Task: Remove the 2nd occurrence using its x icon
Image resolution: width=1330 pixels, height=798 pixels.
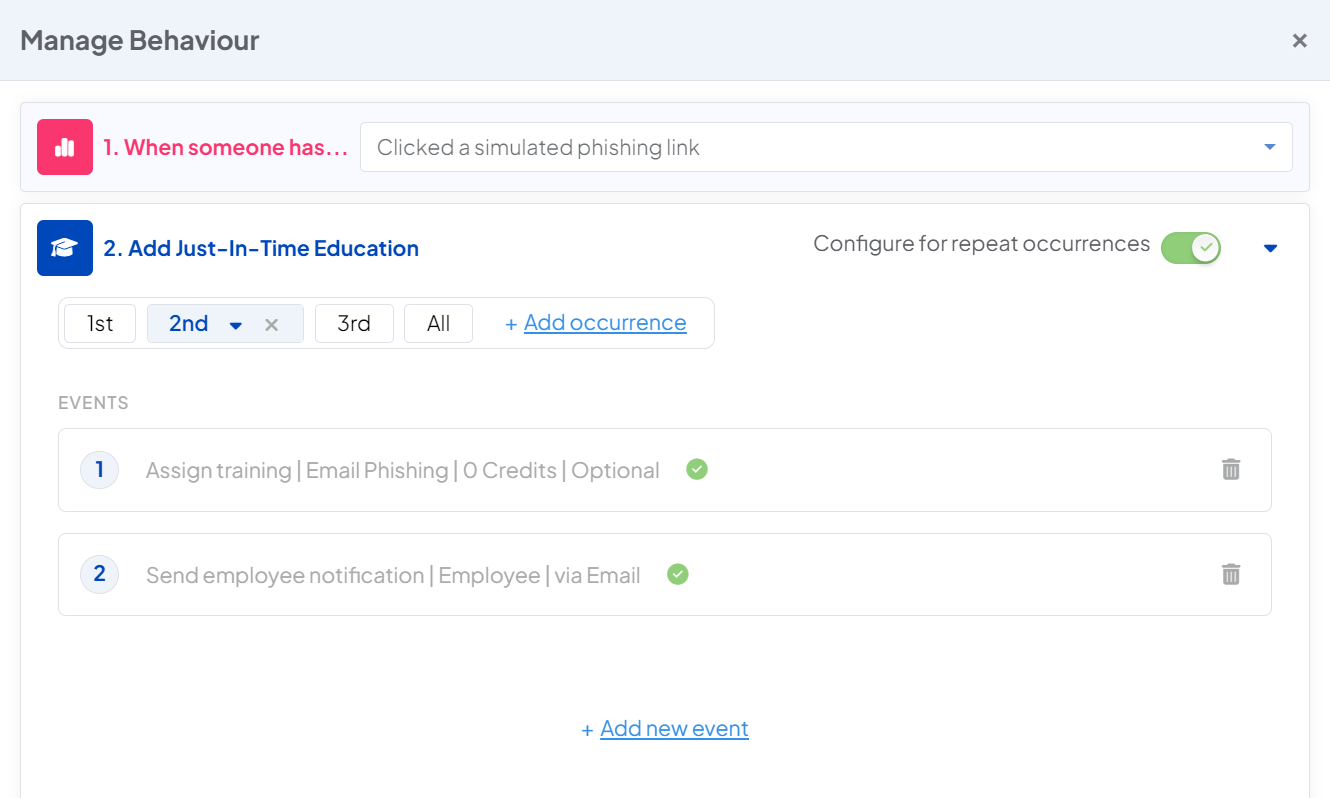Action: [271, 323]
